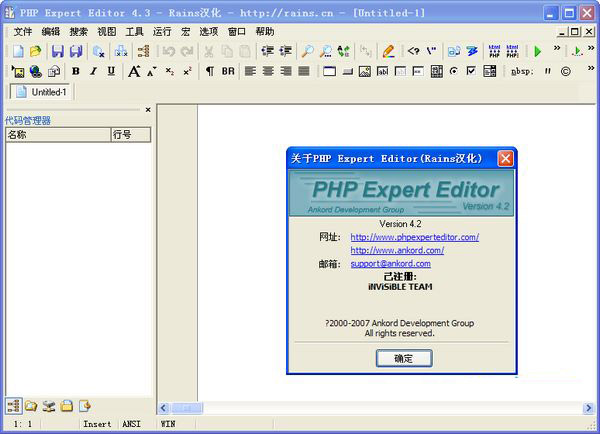The image size is (600, 434).
Task: Click the 确定 button in the About dialog
Action: click(x=404, y=358)
